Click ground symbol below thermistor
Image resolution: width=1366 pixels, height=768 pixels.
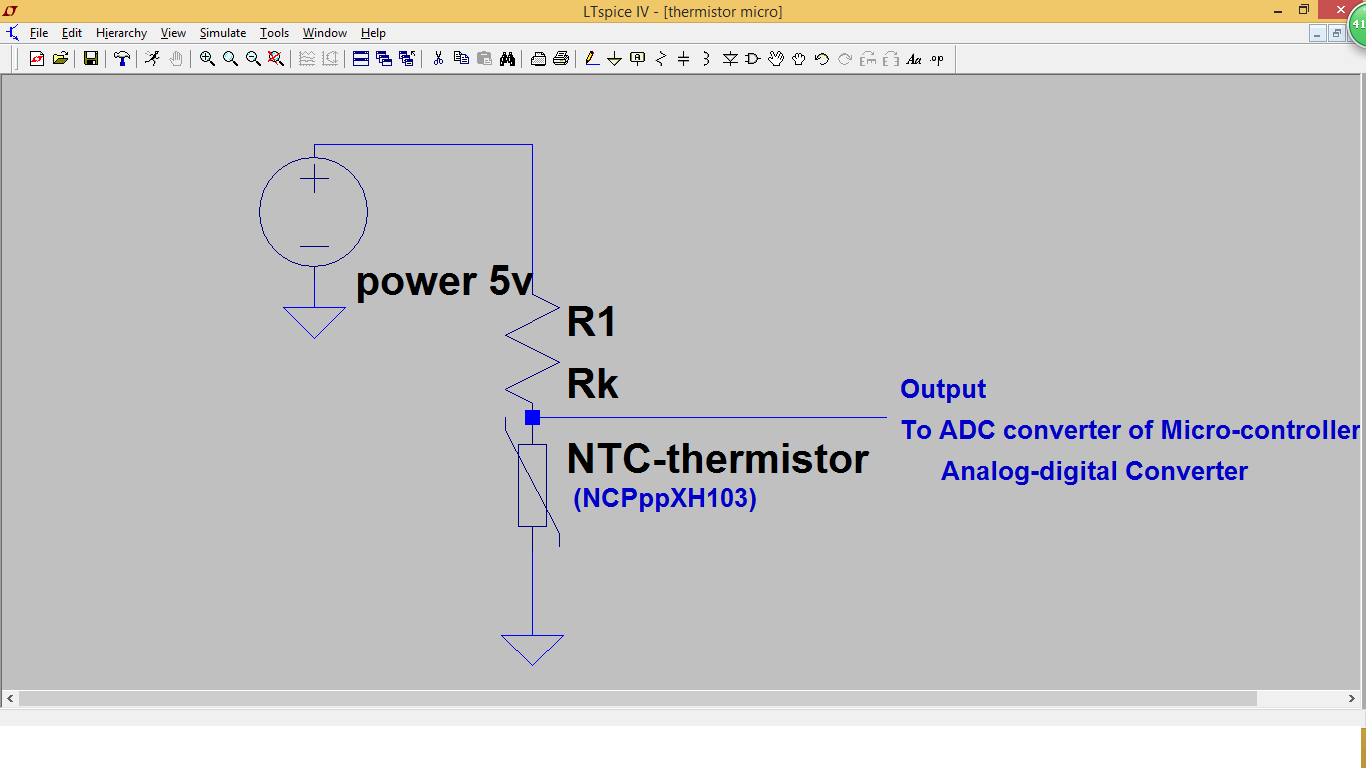pyautogui.click(x=532, y=650)
